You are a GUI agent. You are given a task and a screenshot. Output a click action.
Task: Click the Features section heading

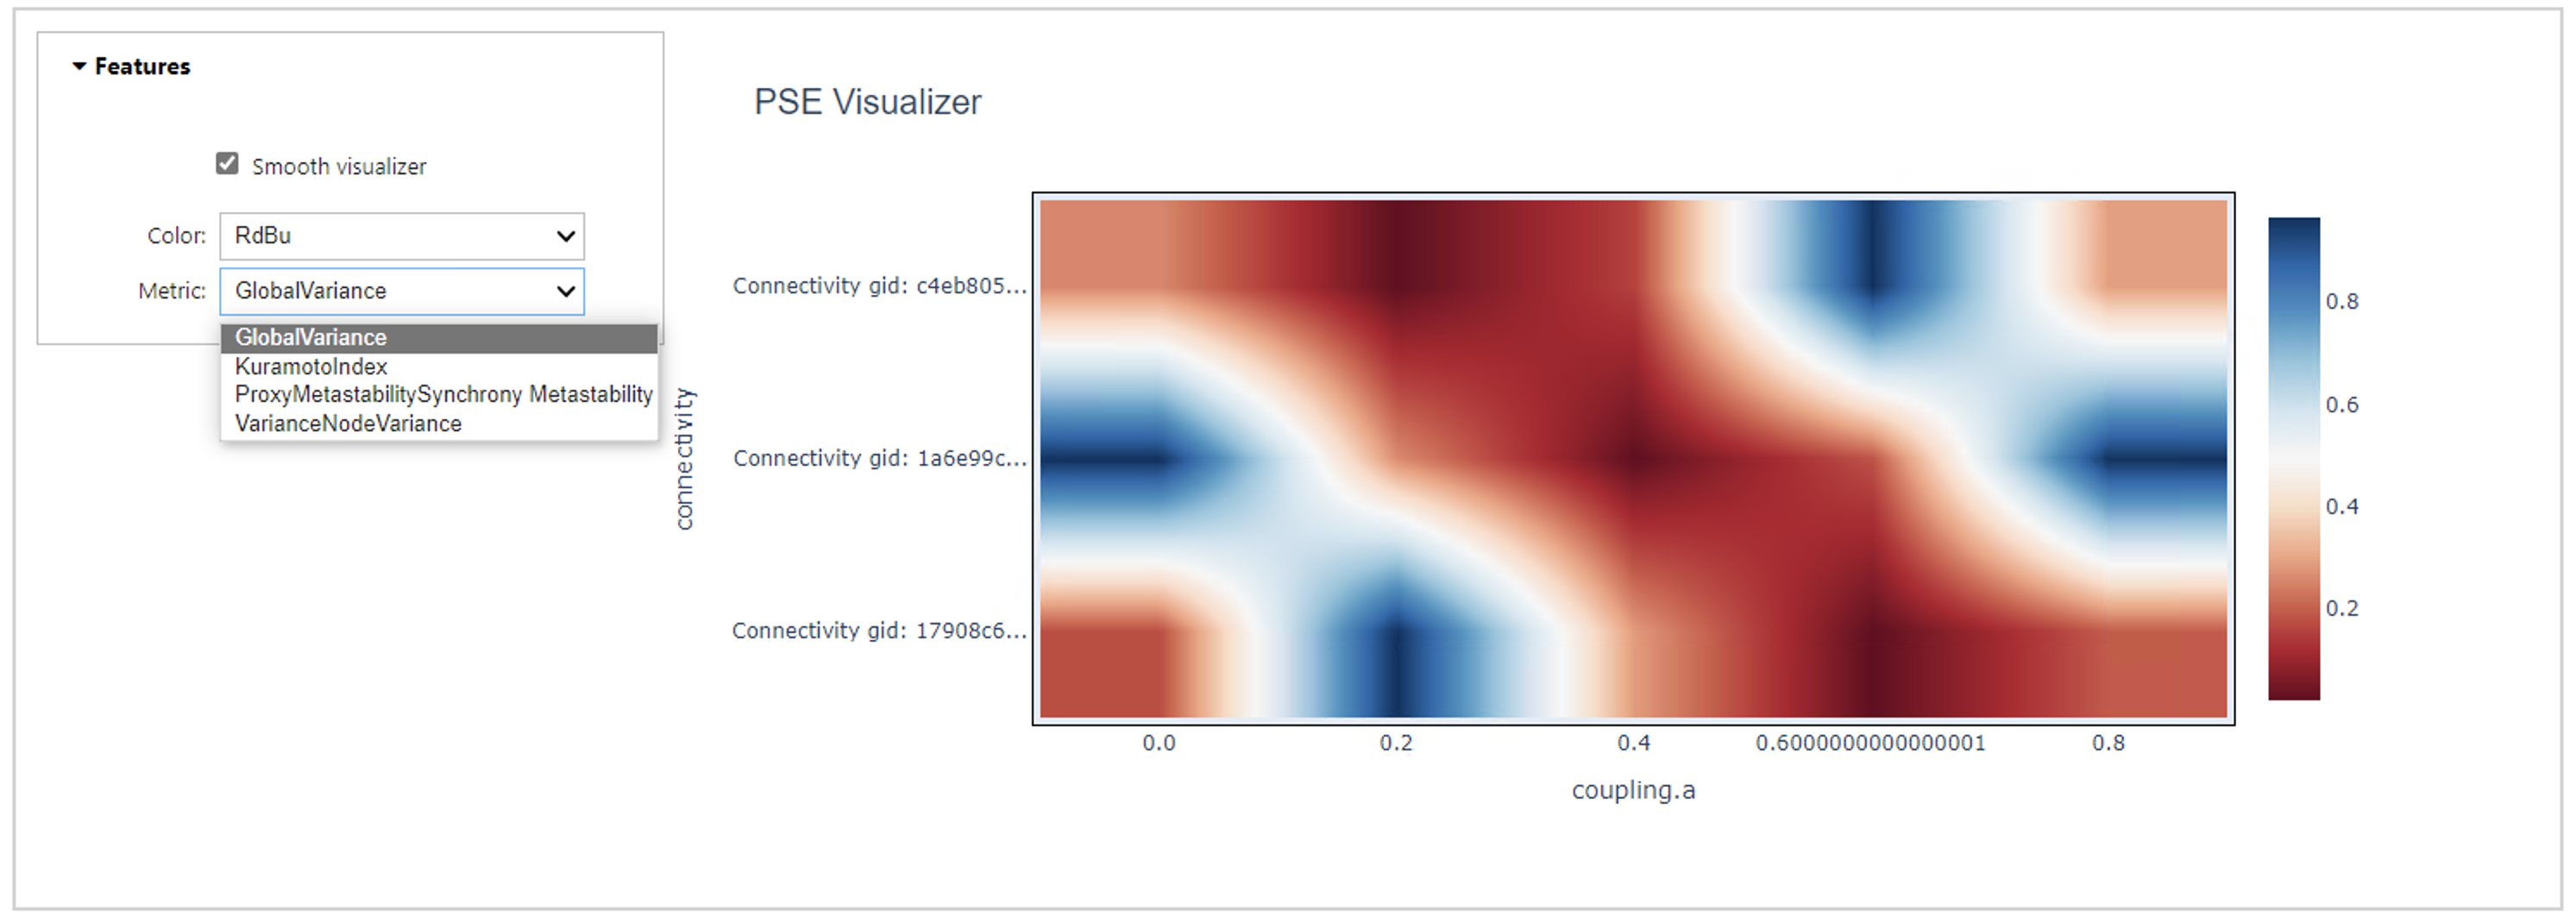pyautogui.click(x=142, y=66)
